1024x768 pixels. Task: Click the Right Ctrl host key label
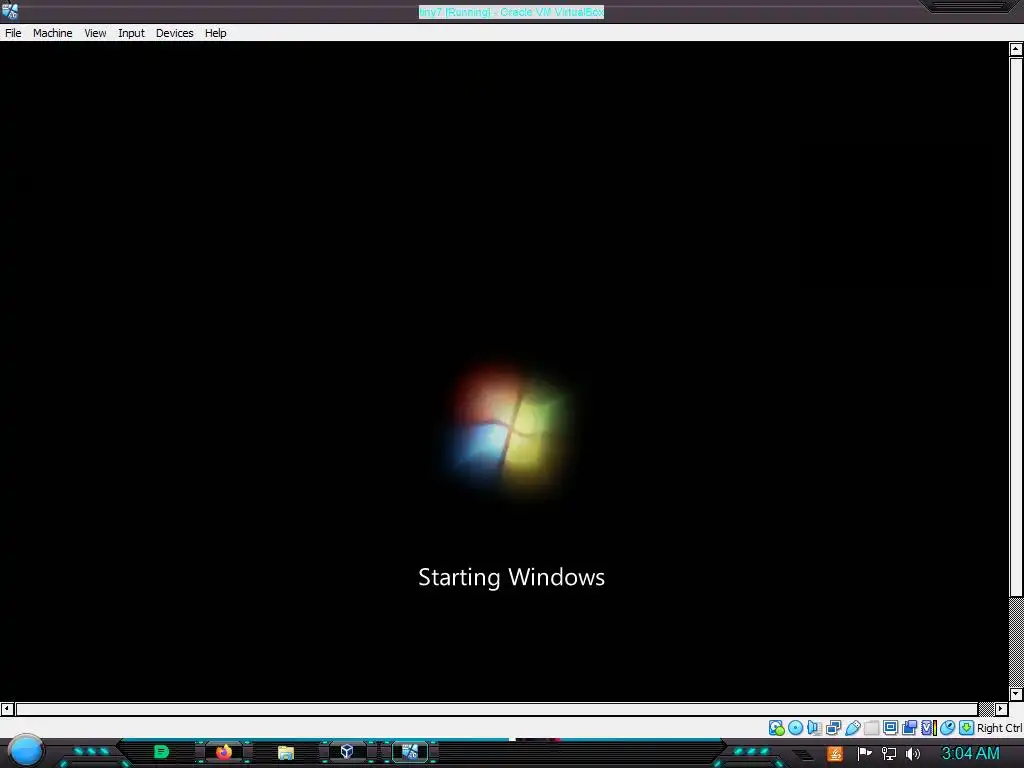999,728
